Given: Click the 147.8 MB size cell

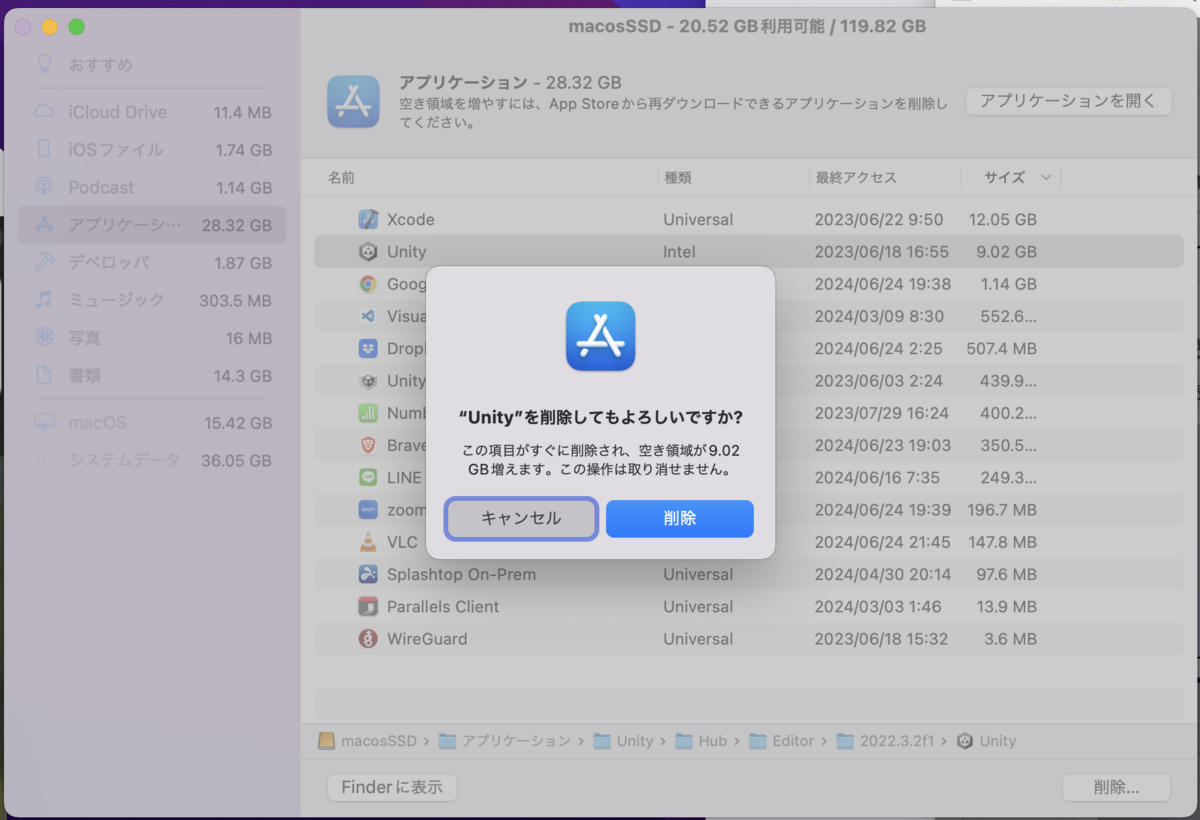Looking at the screenshot, I should tap(1002, 542).
